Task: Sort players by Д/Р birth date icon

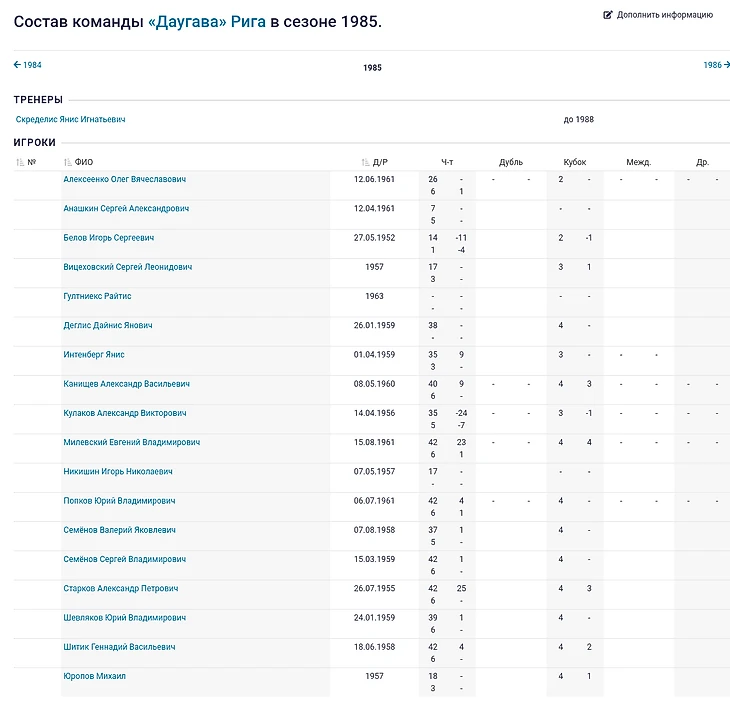Action: click(366, 162)
